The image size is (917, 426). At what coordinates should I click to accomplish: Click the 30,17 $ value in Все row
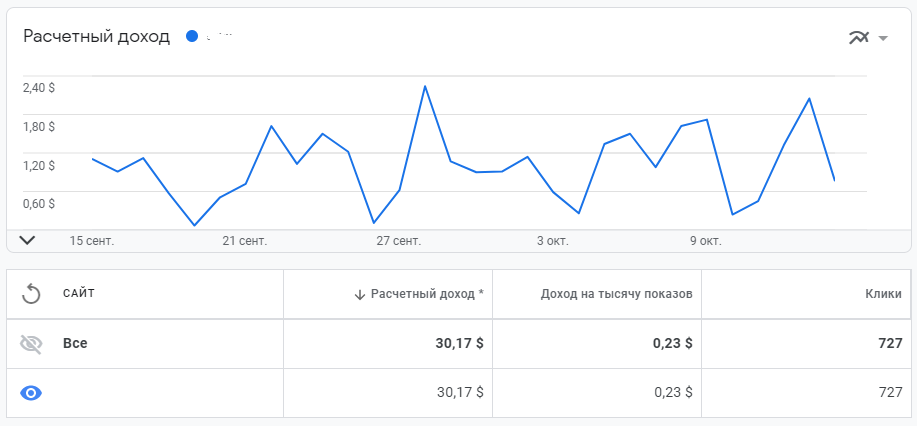point(460,343)
